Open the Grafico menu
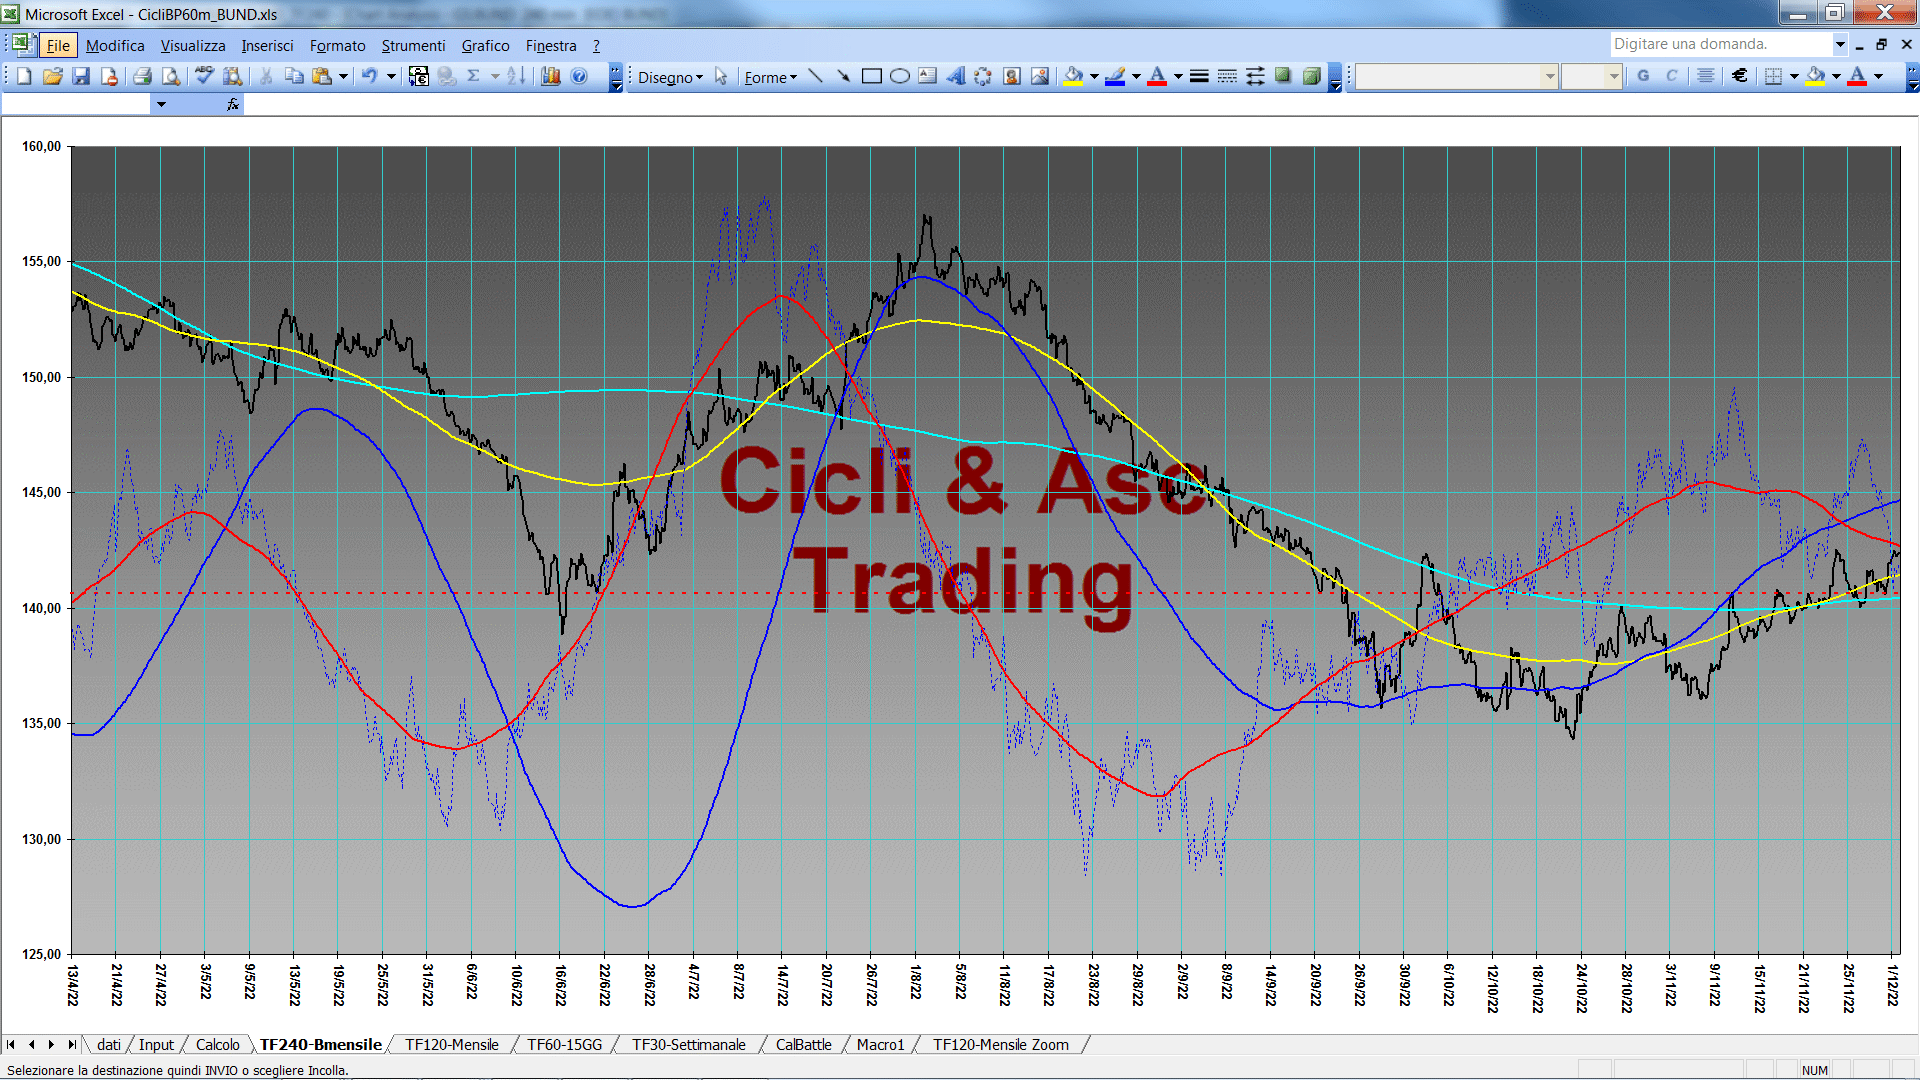This screenshot has height=1080, width=1920. pos(485,46)
